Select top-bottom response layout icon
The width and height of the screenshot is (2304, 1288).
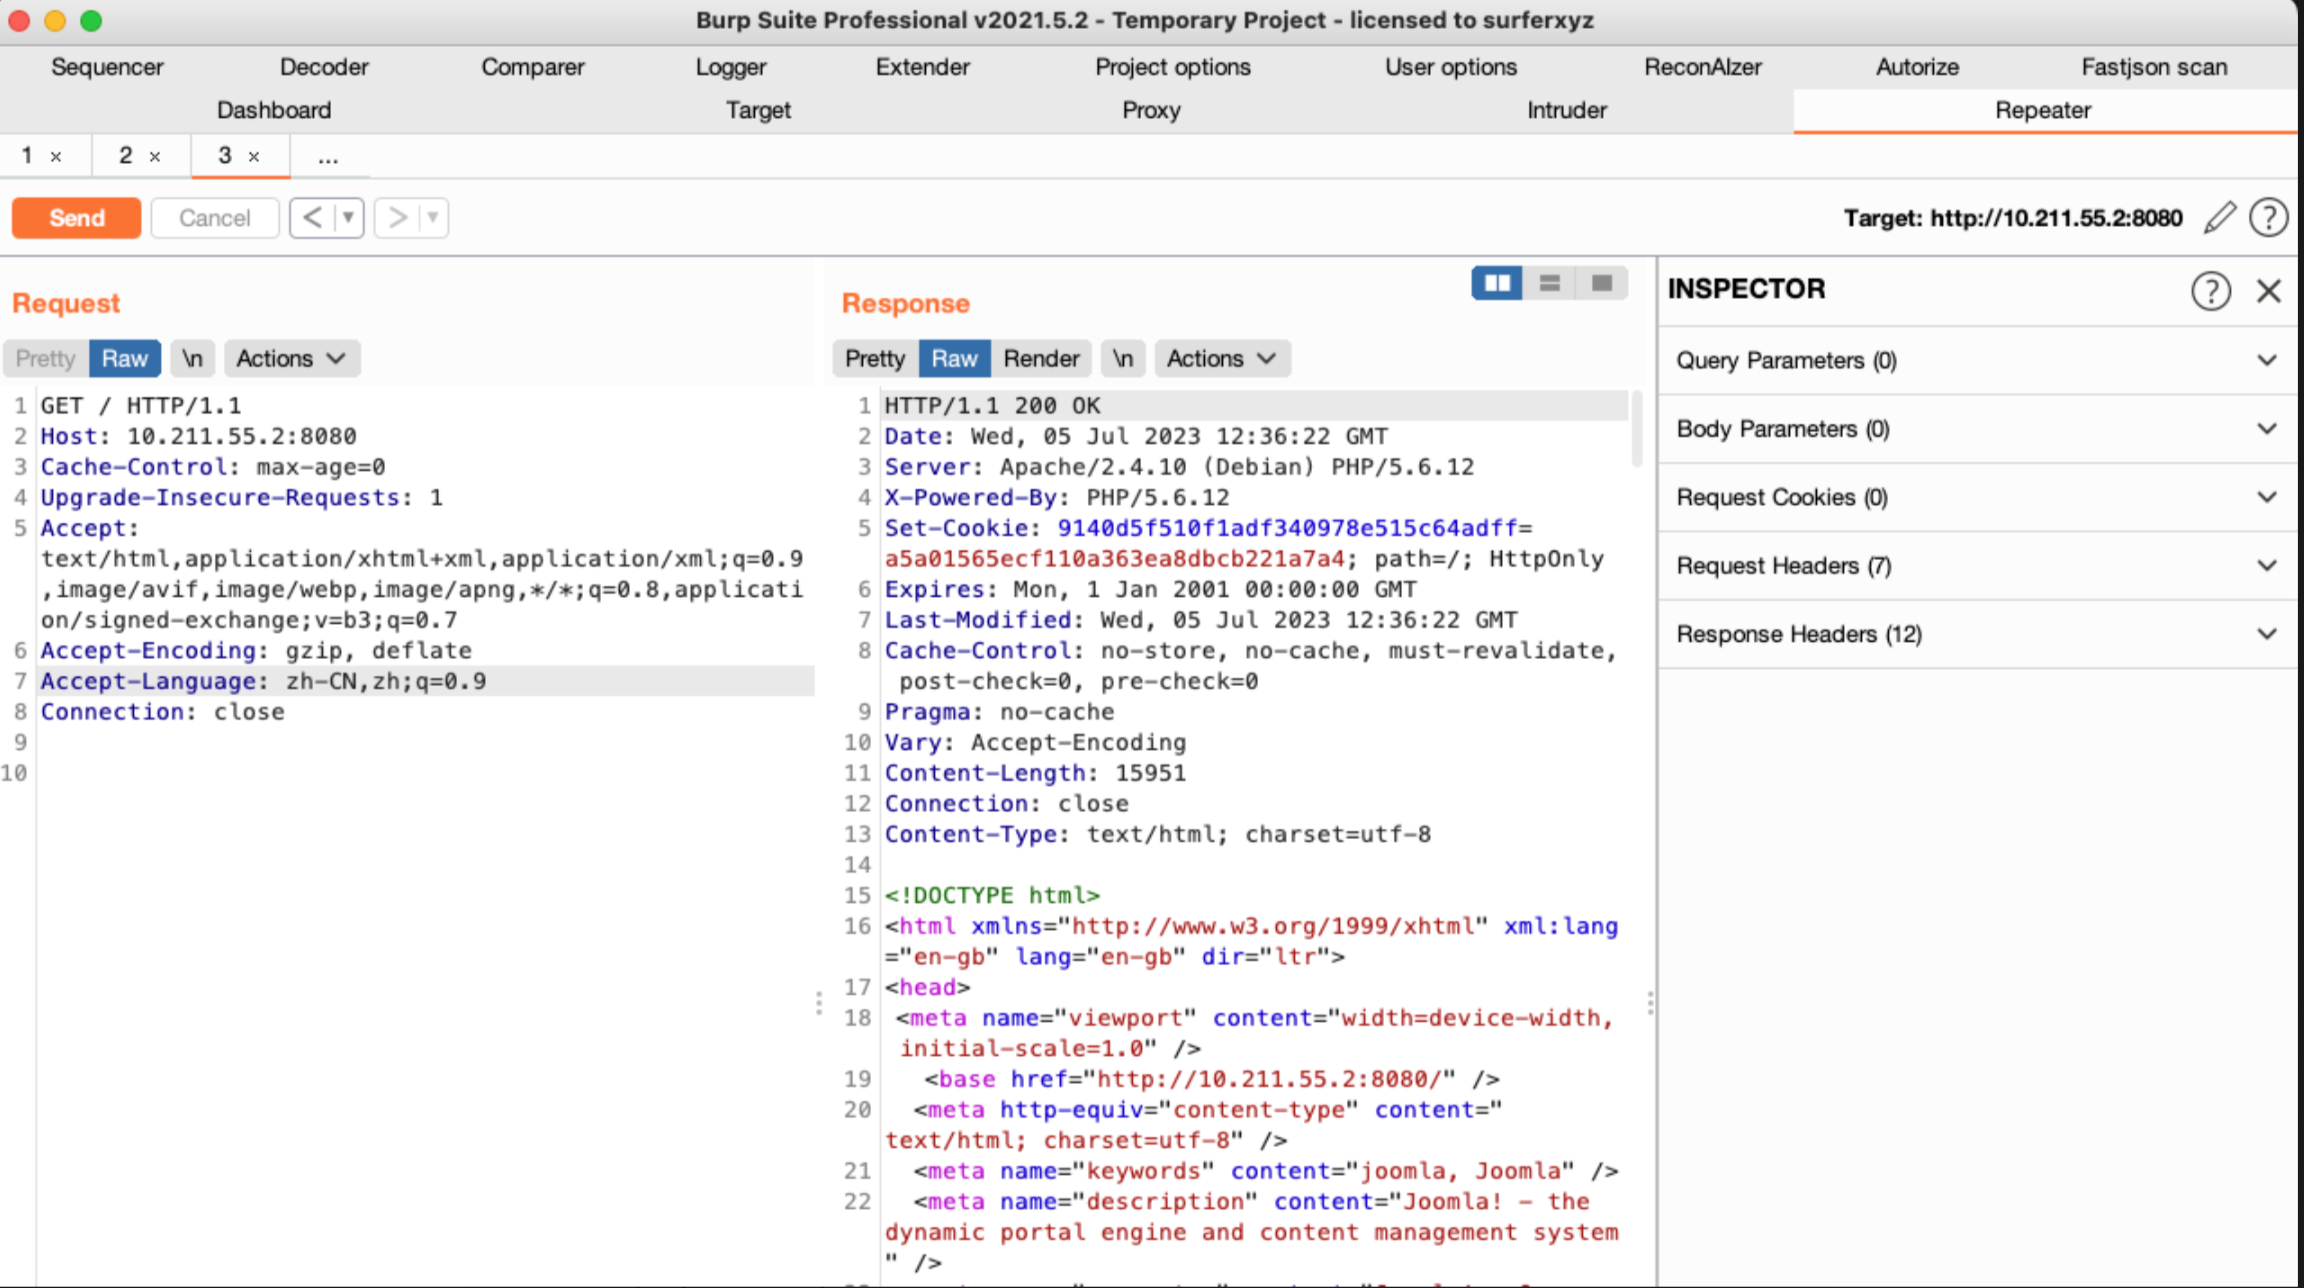click(1550, 284)
